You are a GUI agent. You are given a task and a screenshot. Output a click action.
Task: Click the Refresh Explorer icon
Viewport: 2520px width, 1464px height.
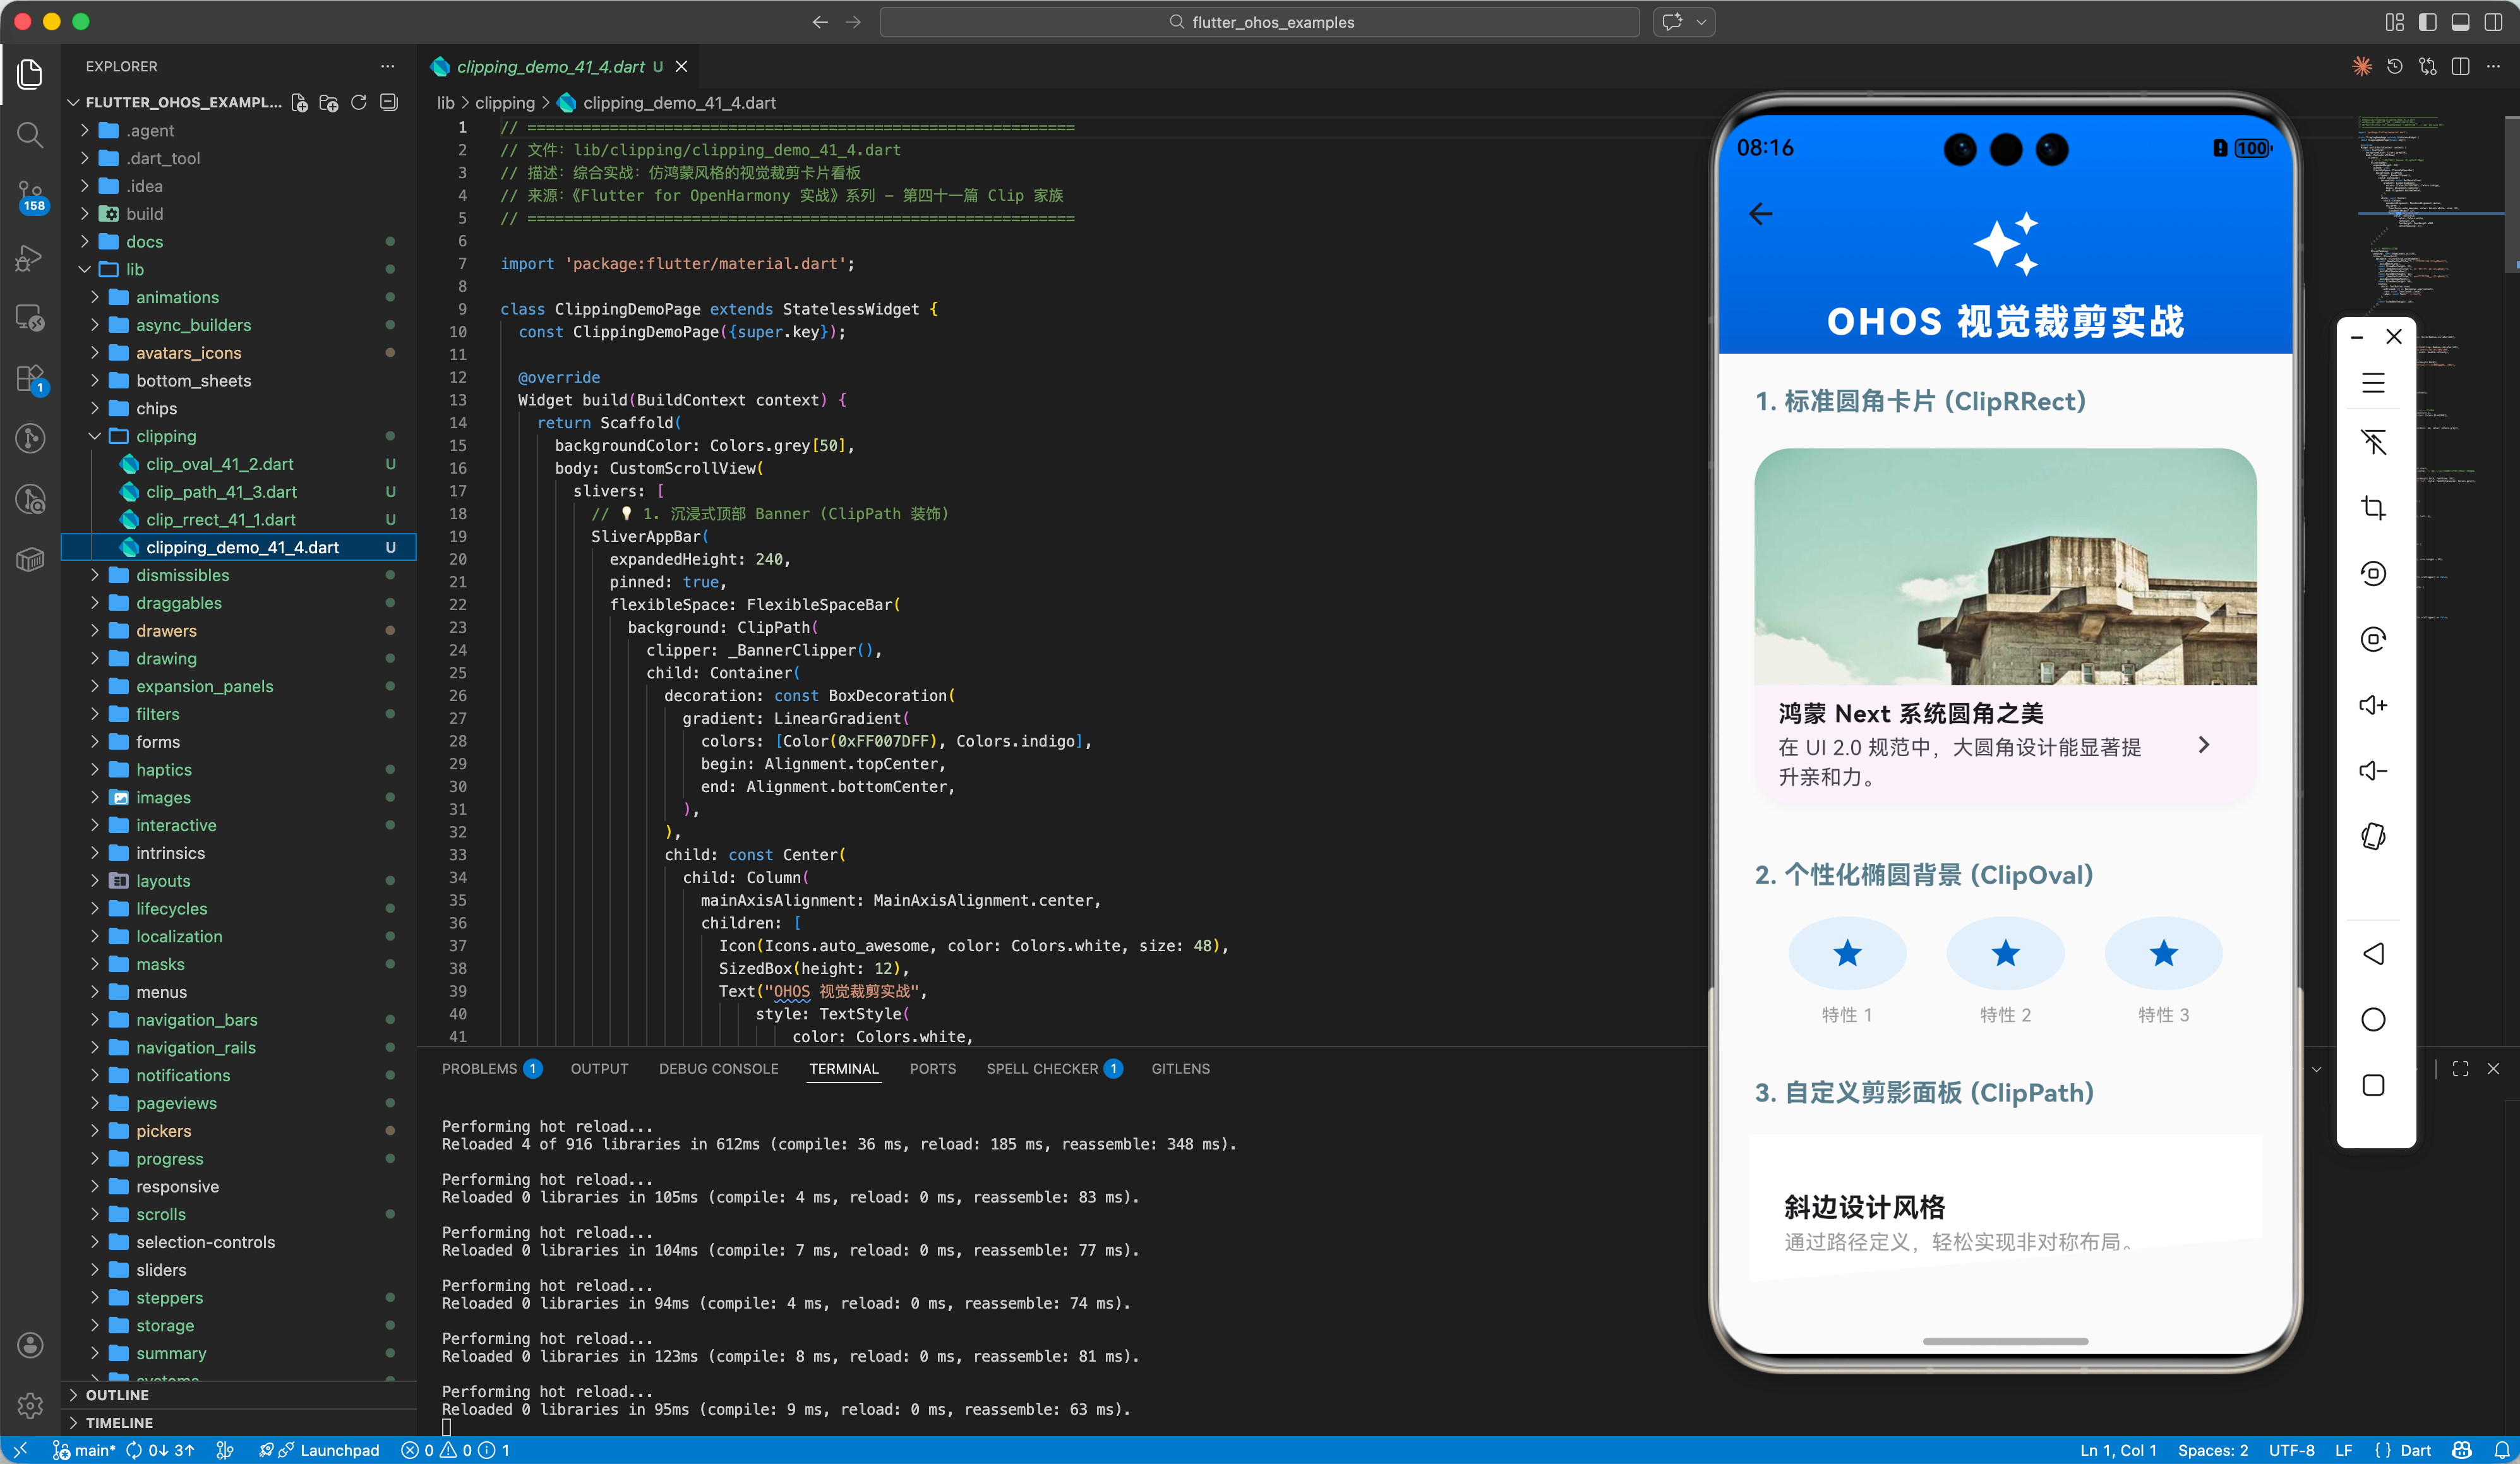359,102
